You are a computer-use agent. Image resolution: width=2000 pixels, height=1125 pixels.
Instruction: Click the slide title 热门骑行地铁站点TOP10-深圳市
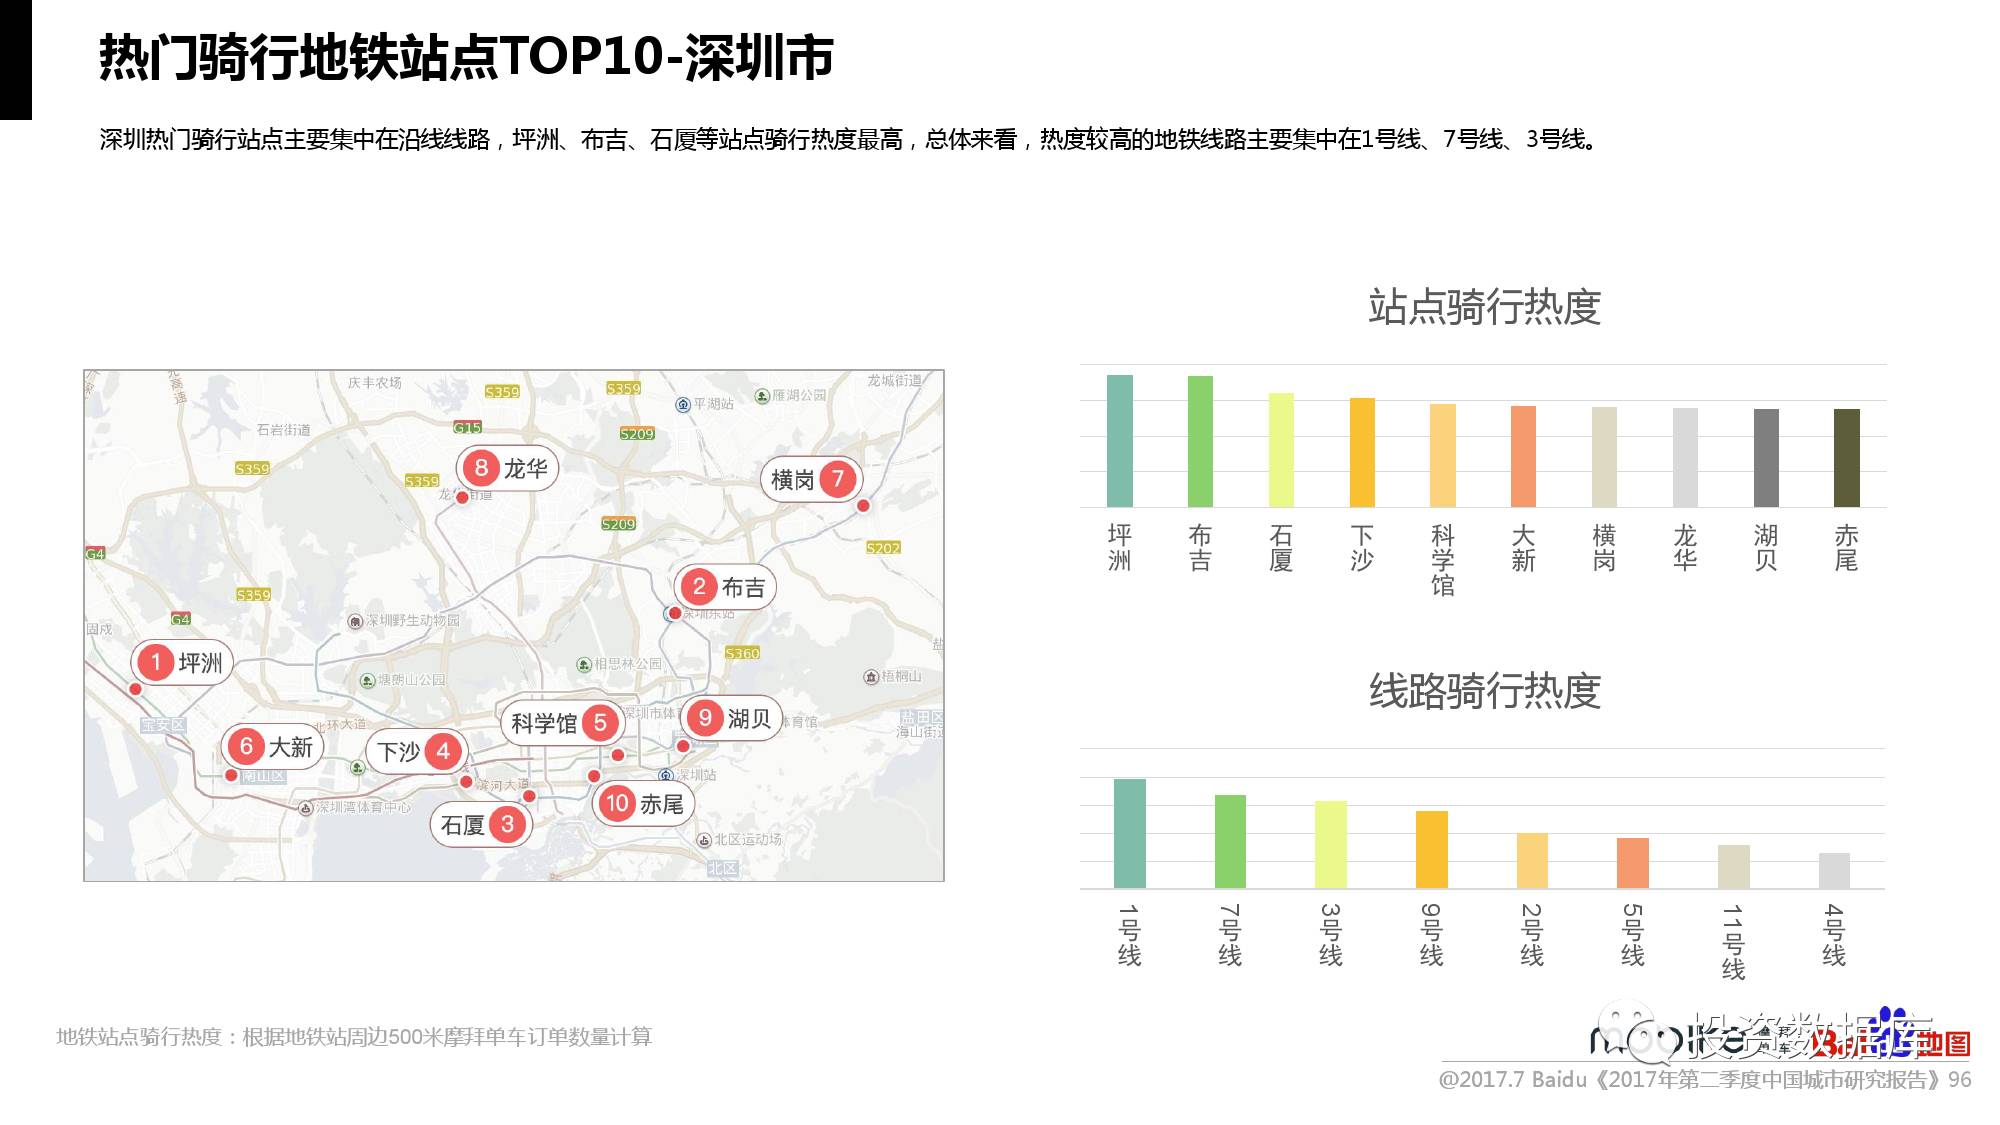466,57
